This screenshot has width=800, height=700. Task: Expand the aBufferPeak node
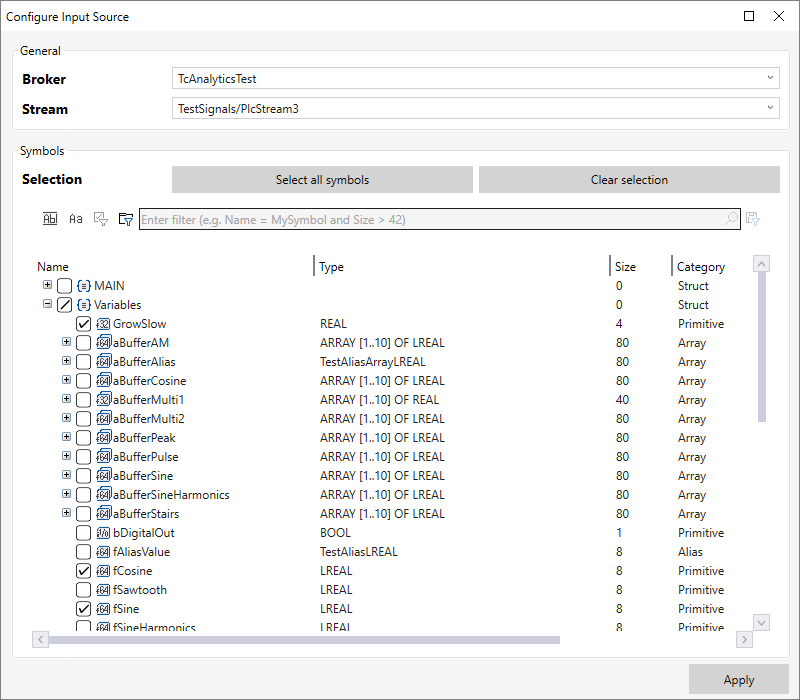(66, 437)
